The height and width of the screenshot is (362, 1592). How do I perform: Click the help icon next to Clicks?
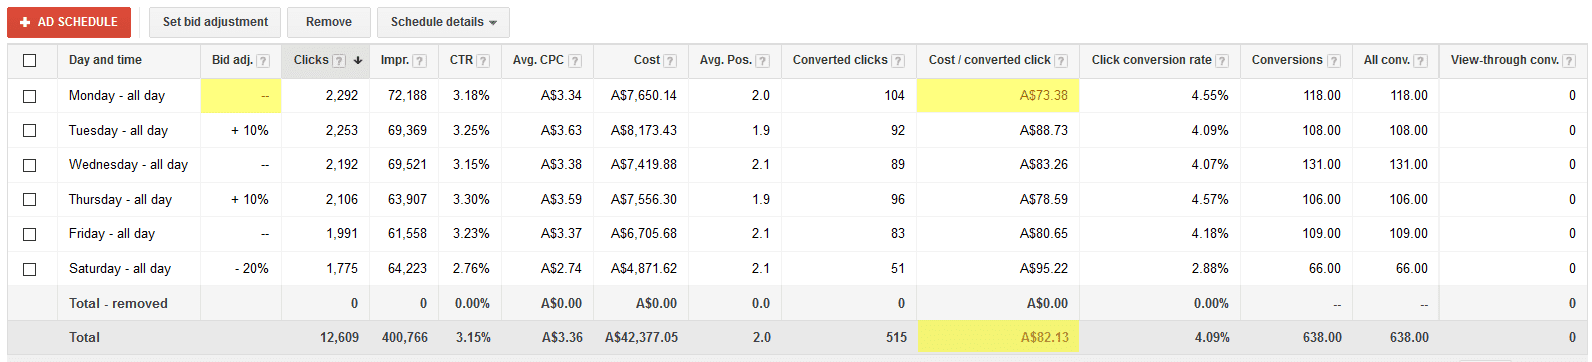click(x=339, y=61)
